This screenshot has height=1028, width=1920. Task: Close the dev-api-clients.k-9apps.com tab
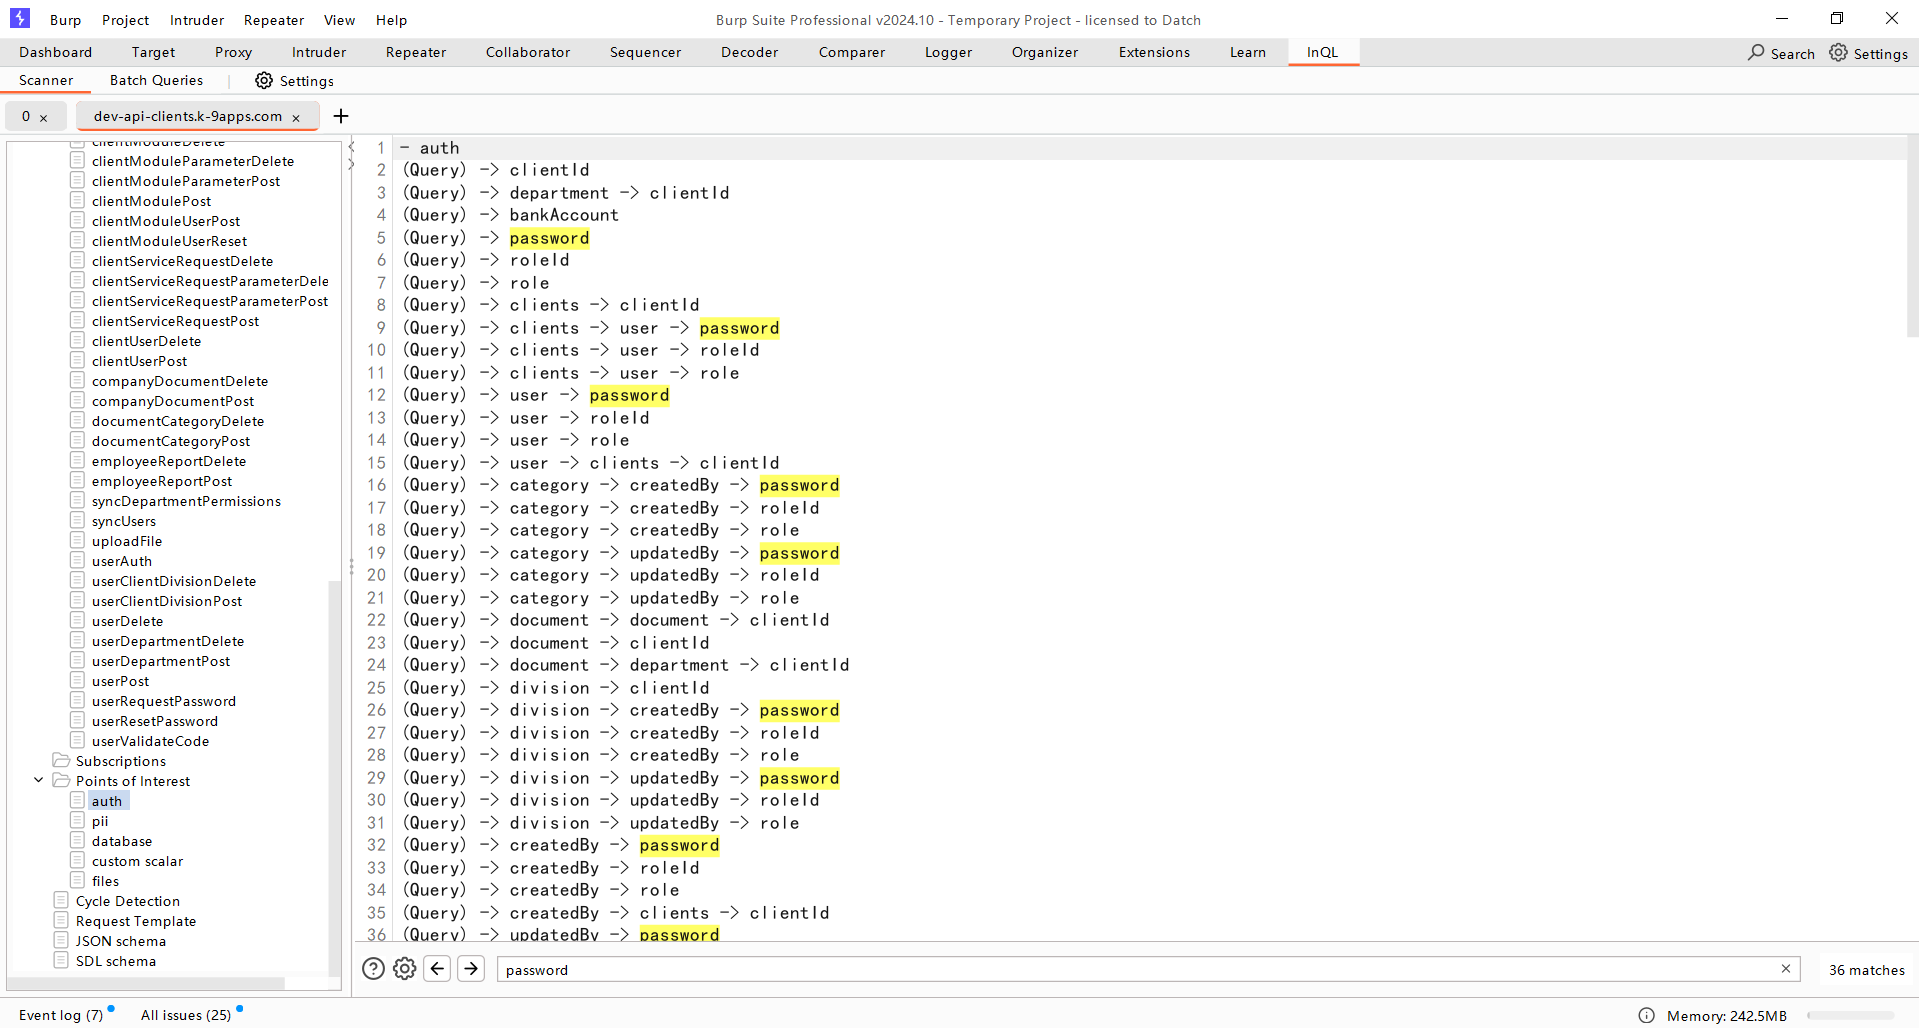tap(296, 118)
